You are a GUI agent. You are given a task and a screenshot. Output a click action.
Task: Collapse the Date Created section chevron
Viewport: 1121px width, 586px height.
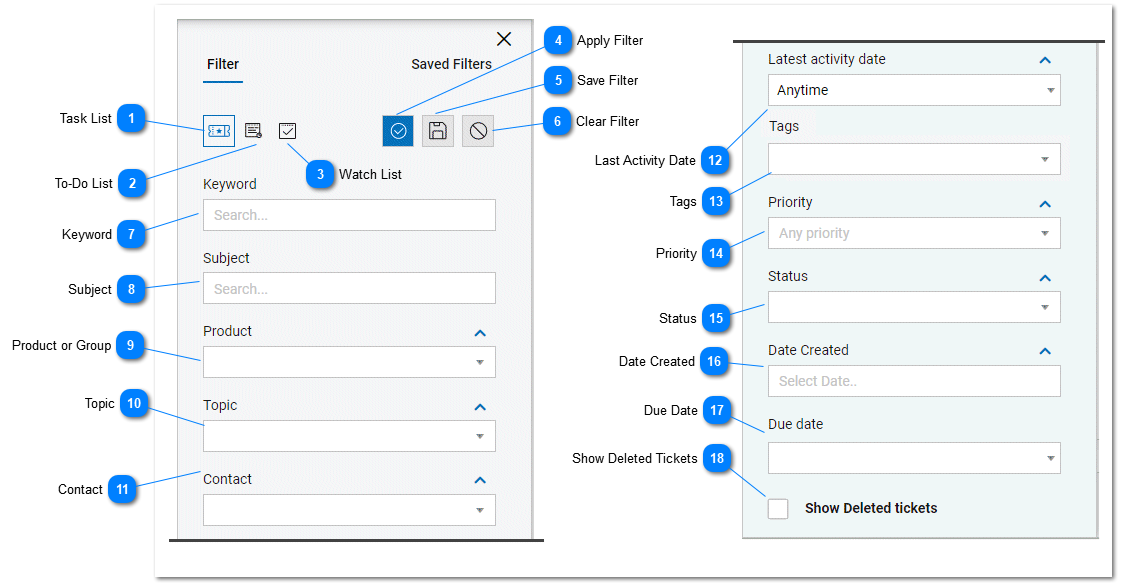(1045, 351)
